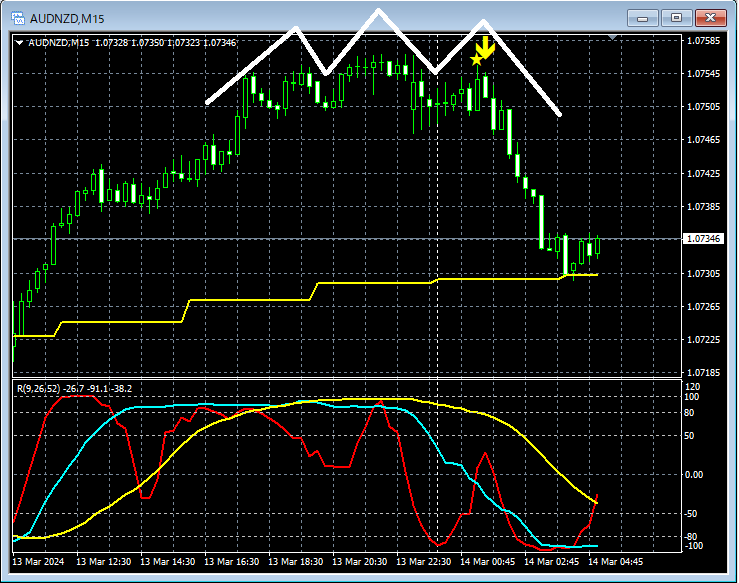Click the 13 Mar 22:30 time label
The image size is (739, 583).
pyautogui.click(x=423, y=562)
